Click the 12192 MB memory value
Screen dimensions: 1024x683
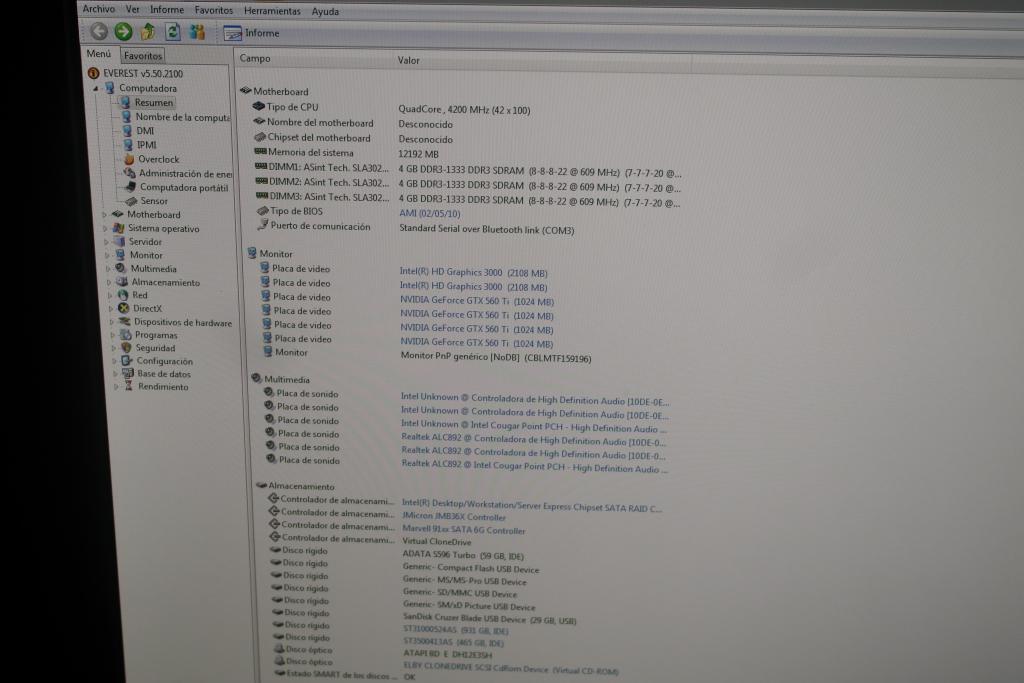419,154
